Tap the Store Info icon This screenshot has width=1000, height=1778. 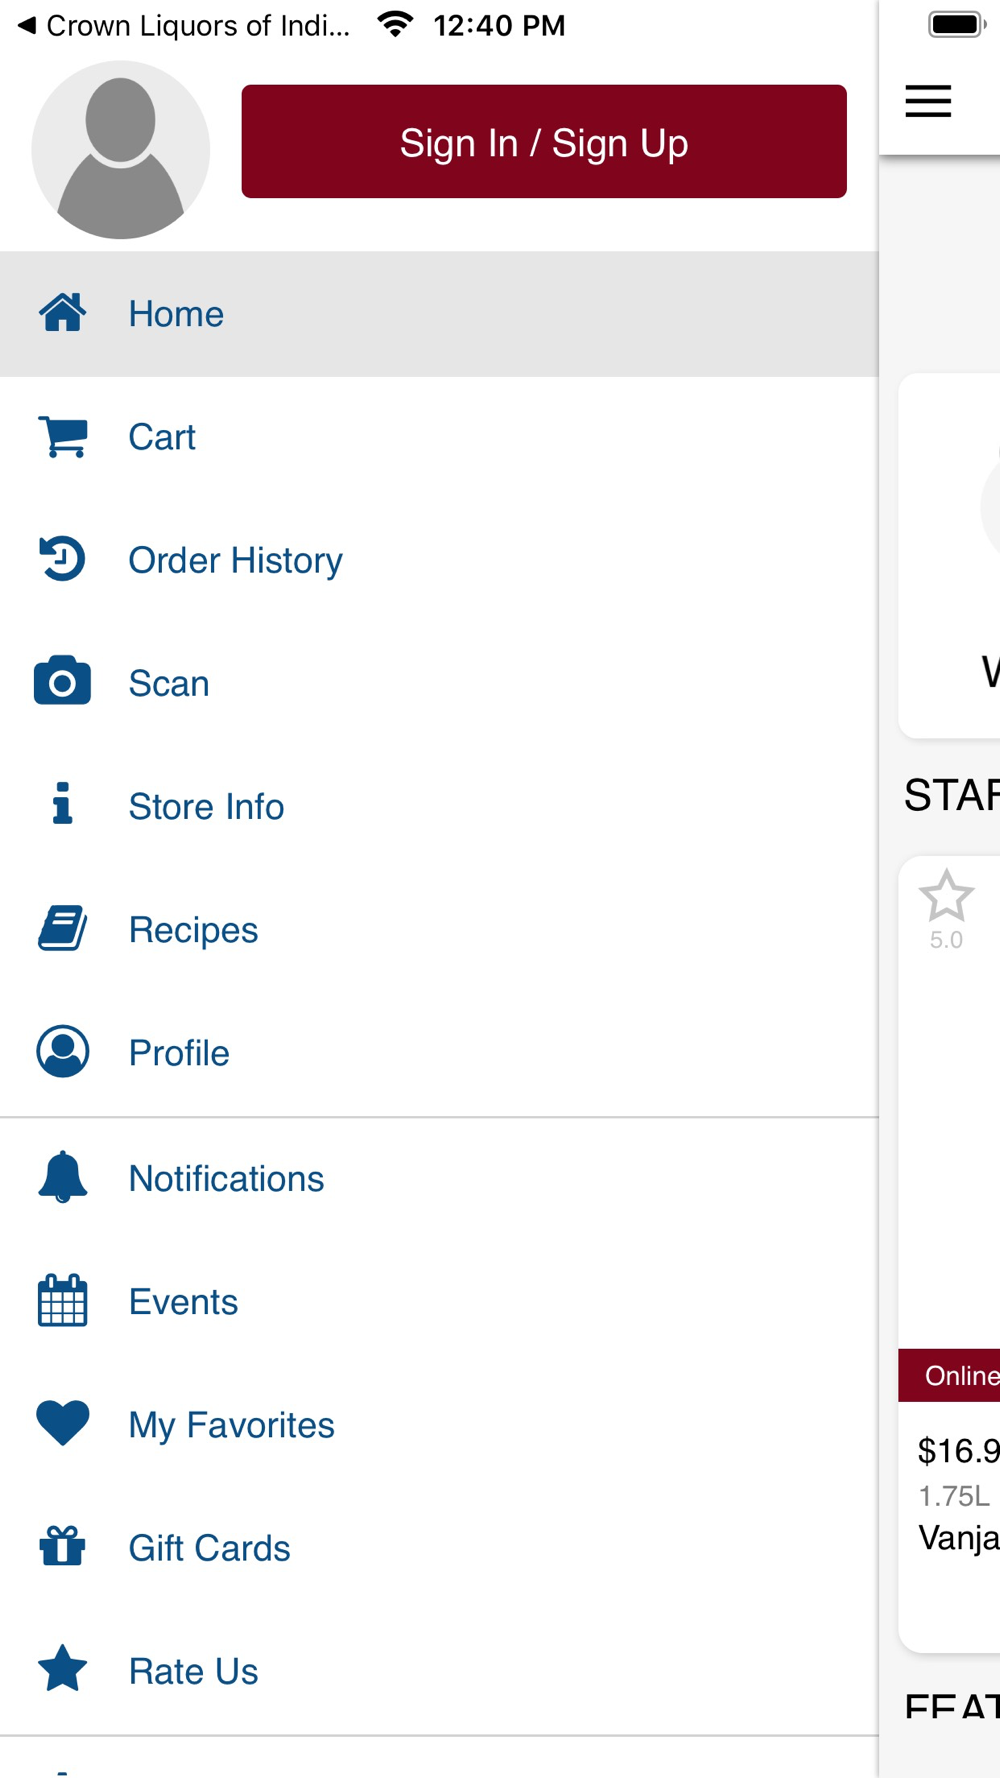pos(62,804)
